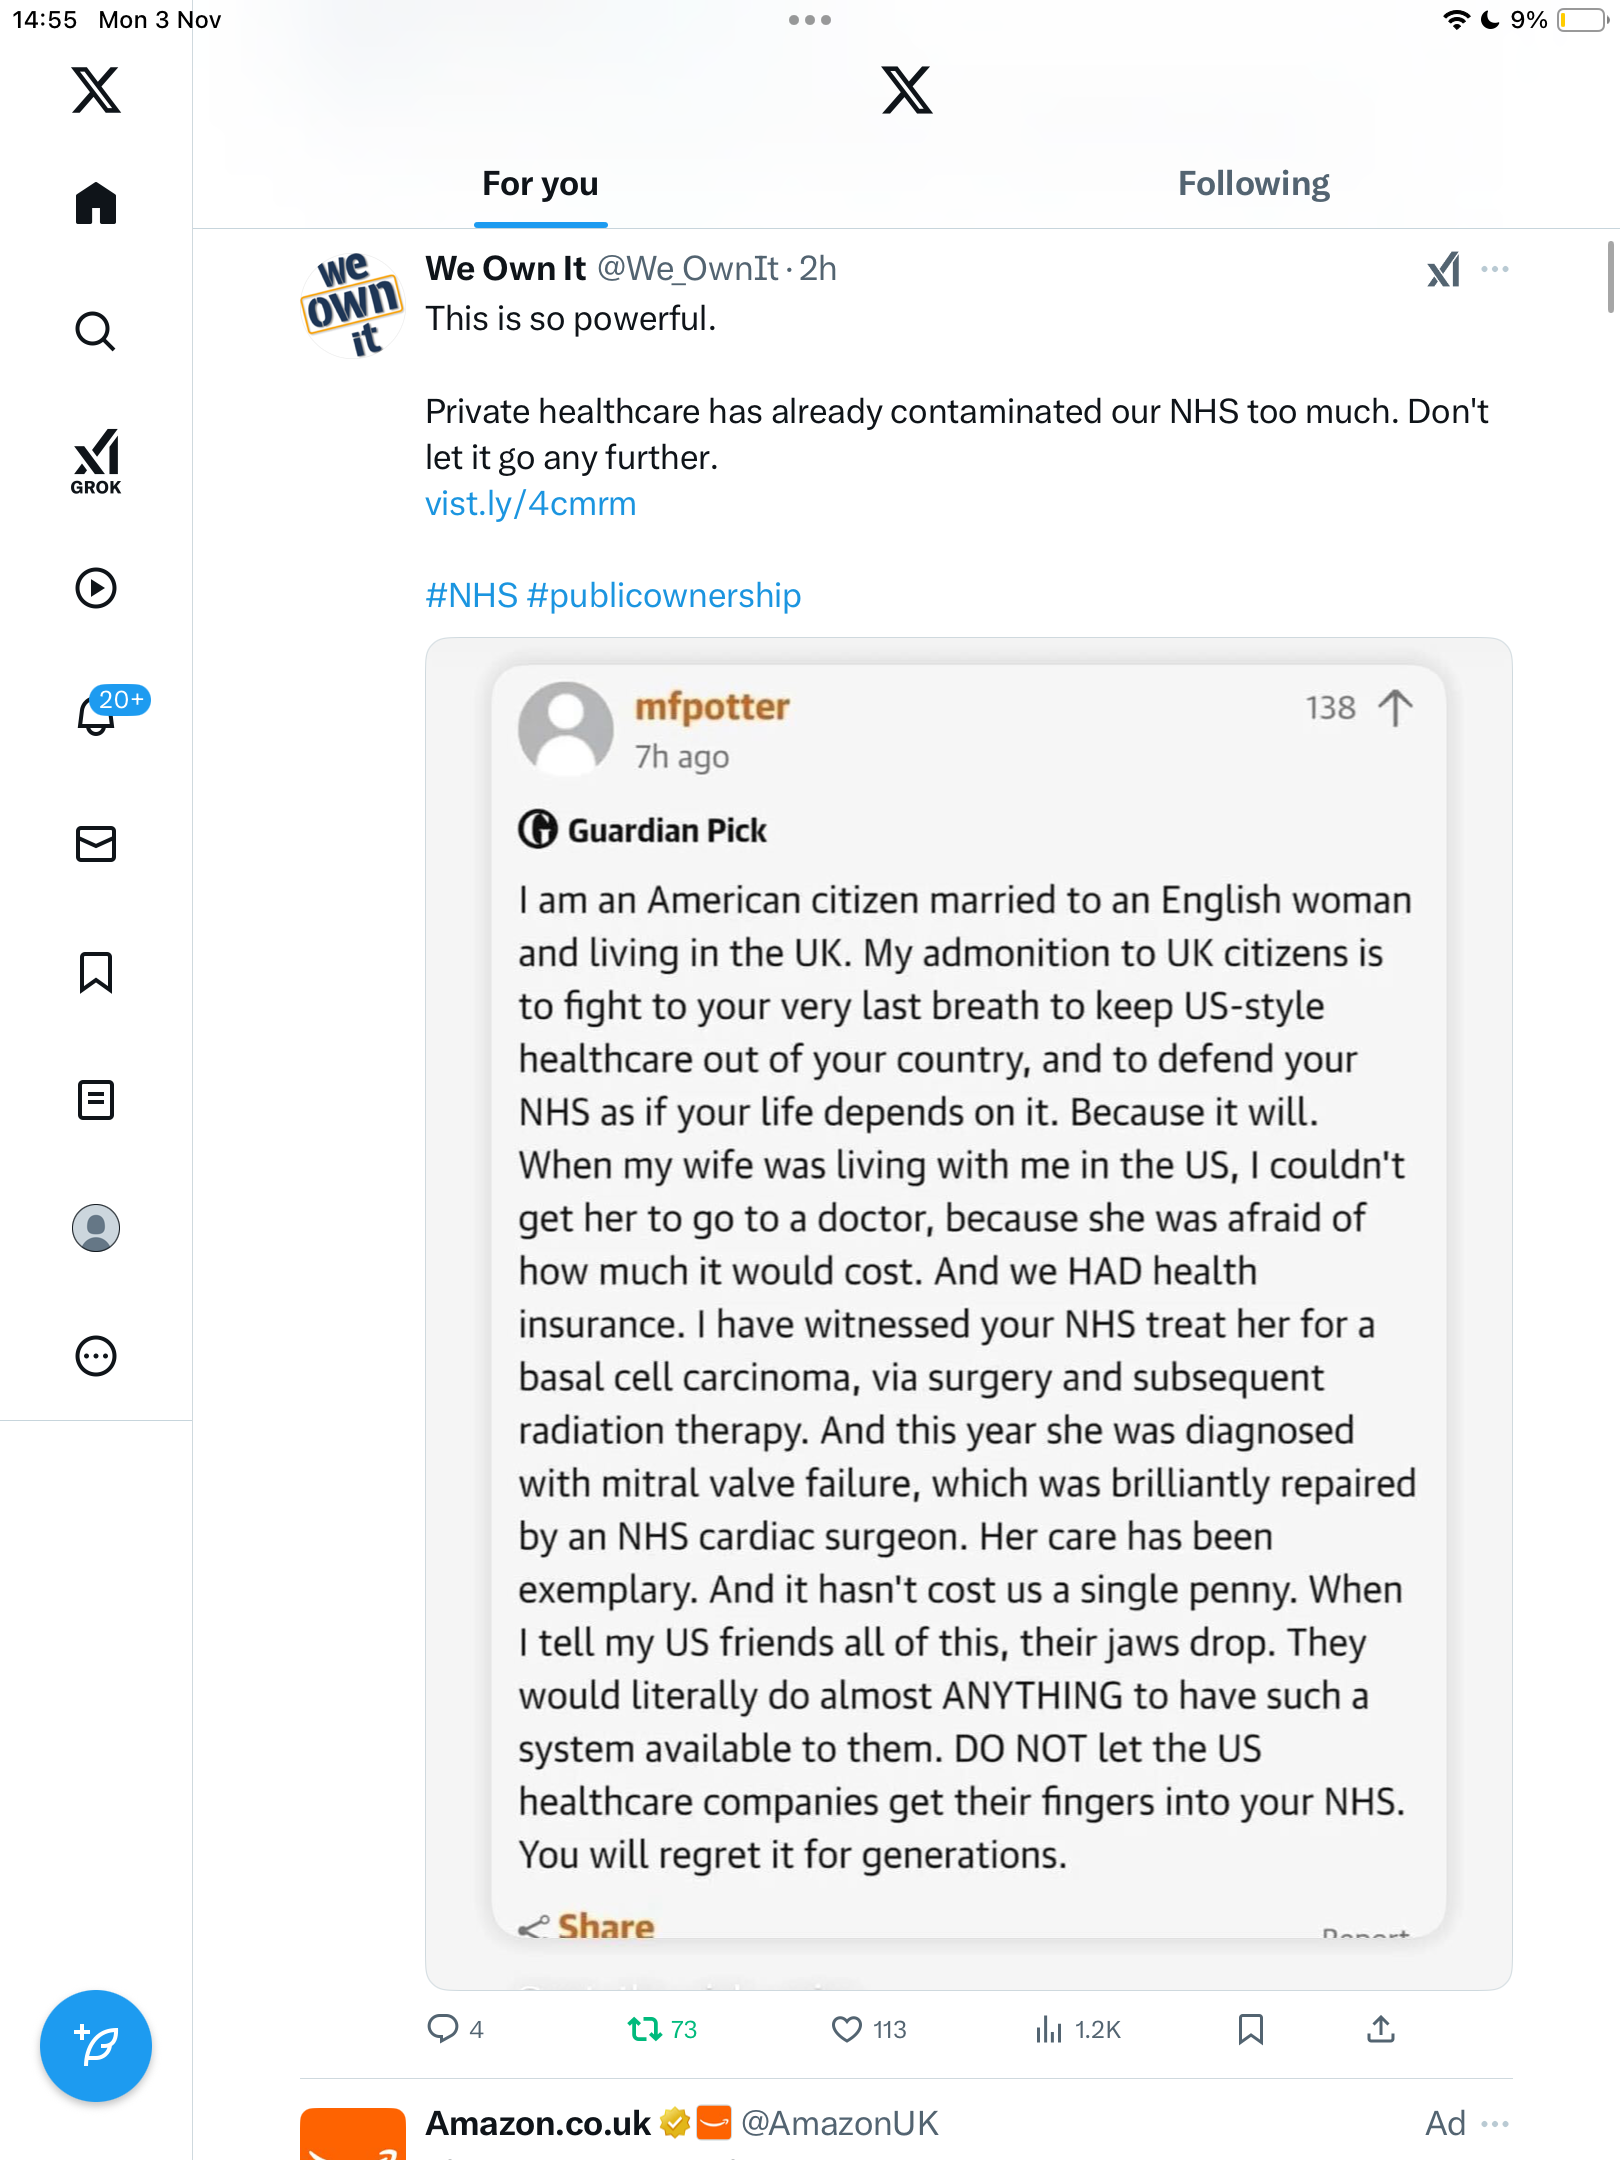Open the search page
Image resolution: width=1620 pixels, height=2160 pixels.
click(96, 331)
